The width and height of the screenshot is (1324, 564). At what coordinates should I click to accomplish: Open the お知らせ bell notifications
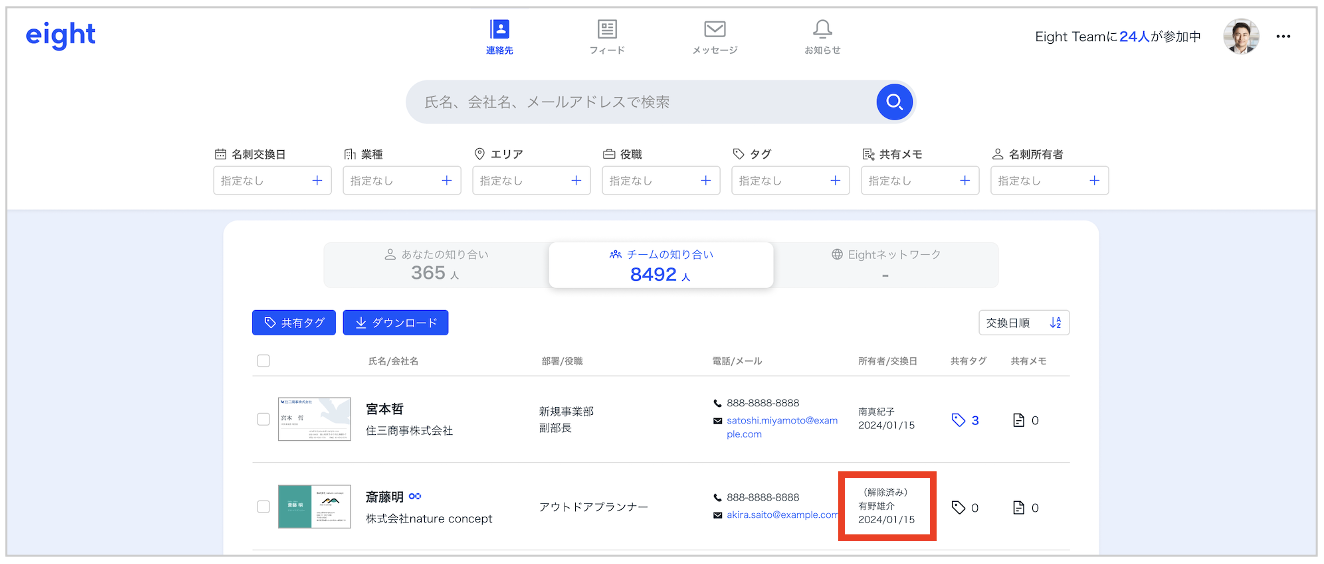(822, 30)
